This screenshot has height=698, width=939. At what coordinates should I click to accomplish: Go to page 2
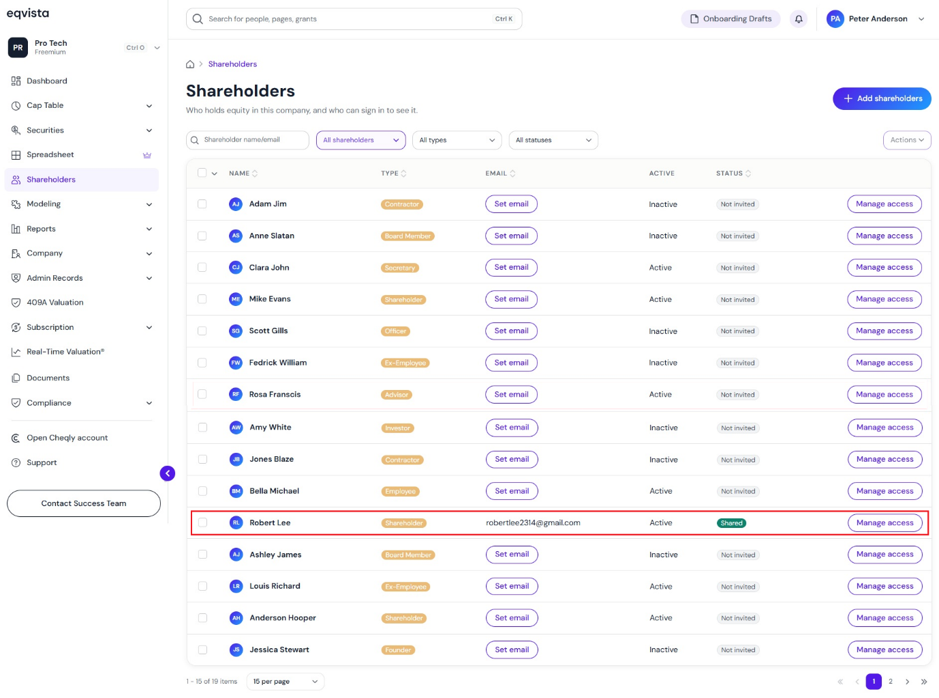pos(890,681)
